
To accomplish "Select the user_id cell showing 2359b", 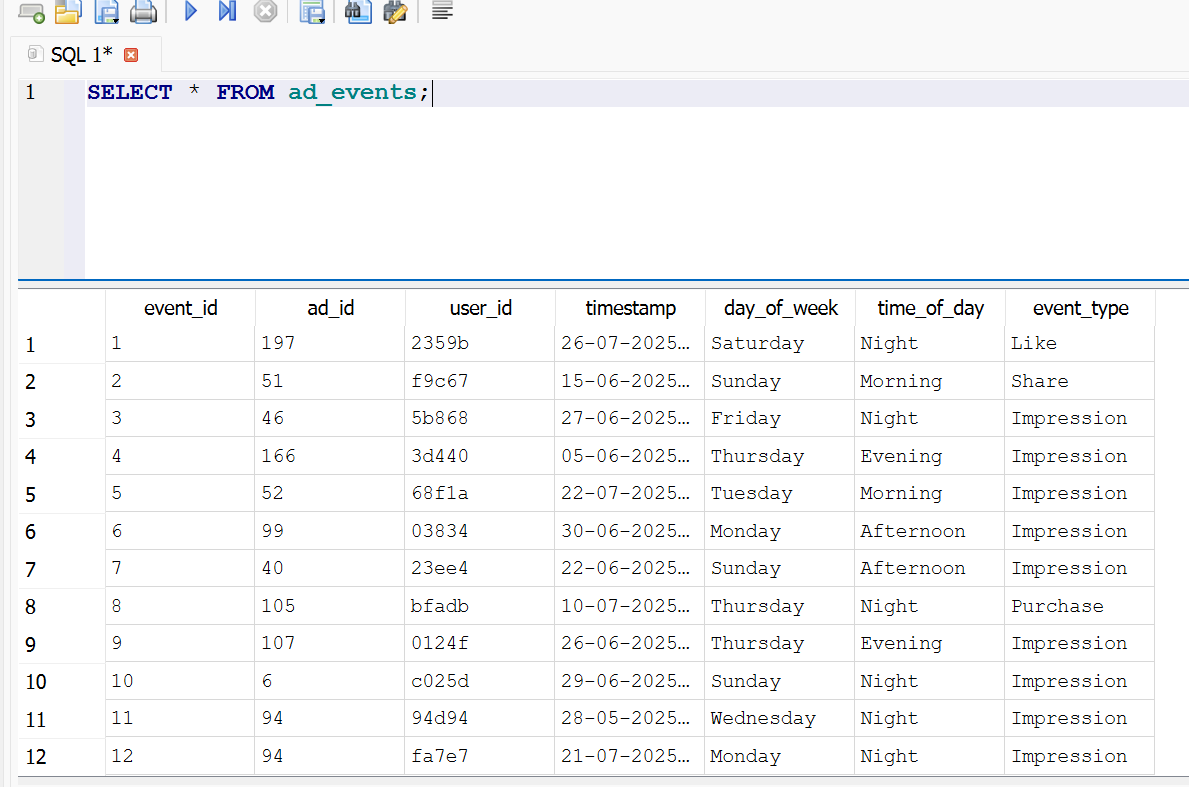I will point(440,343).
